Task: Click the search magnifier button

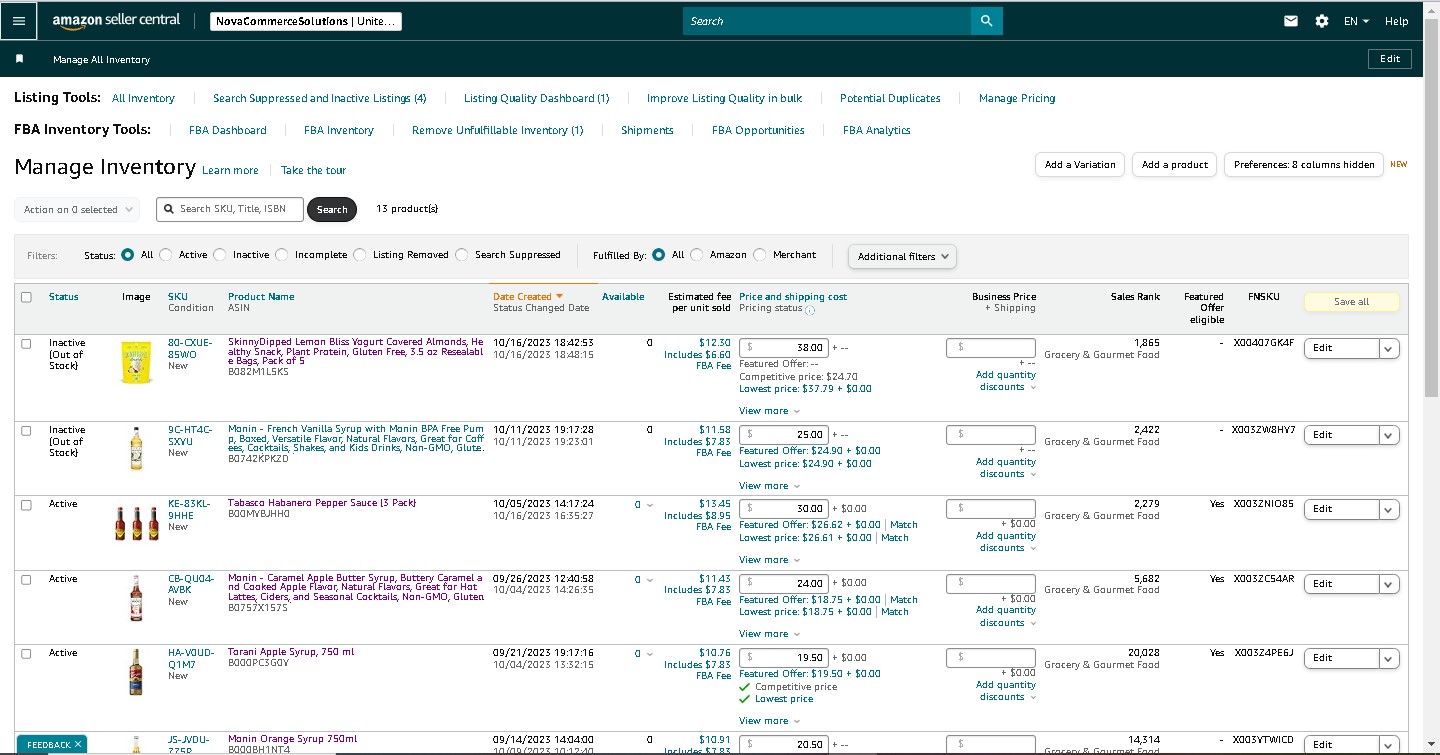Action: tap(986, 21)
